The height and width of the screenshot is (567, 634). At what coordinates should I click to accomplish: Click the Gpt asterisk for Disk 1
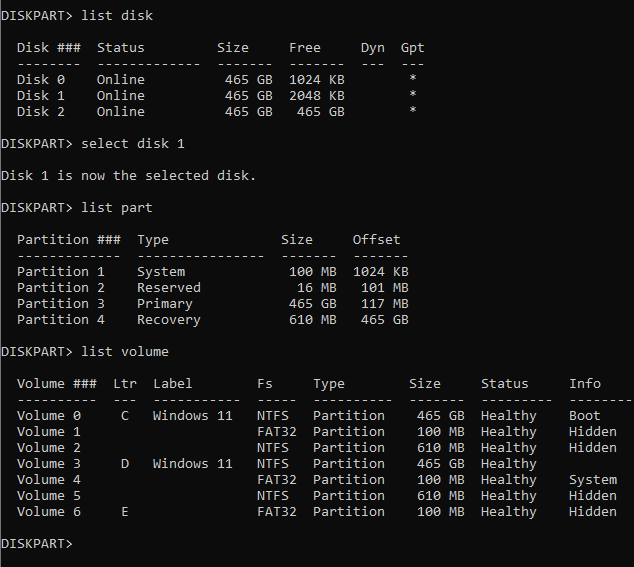(412, 95)
